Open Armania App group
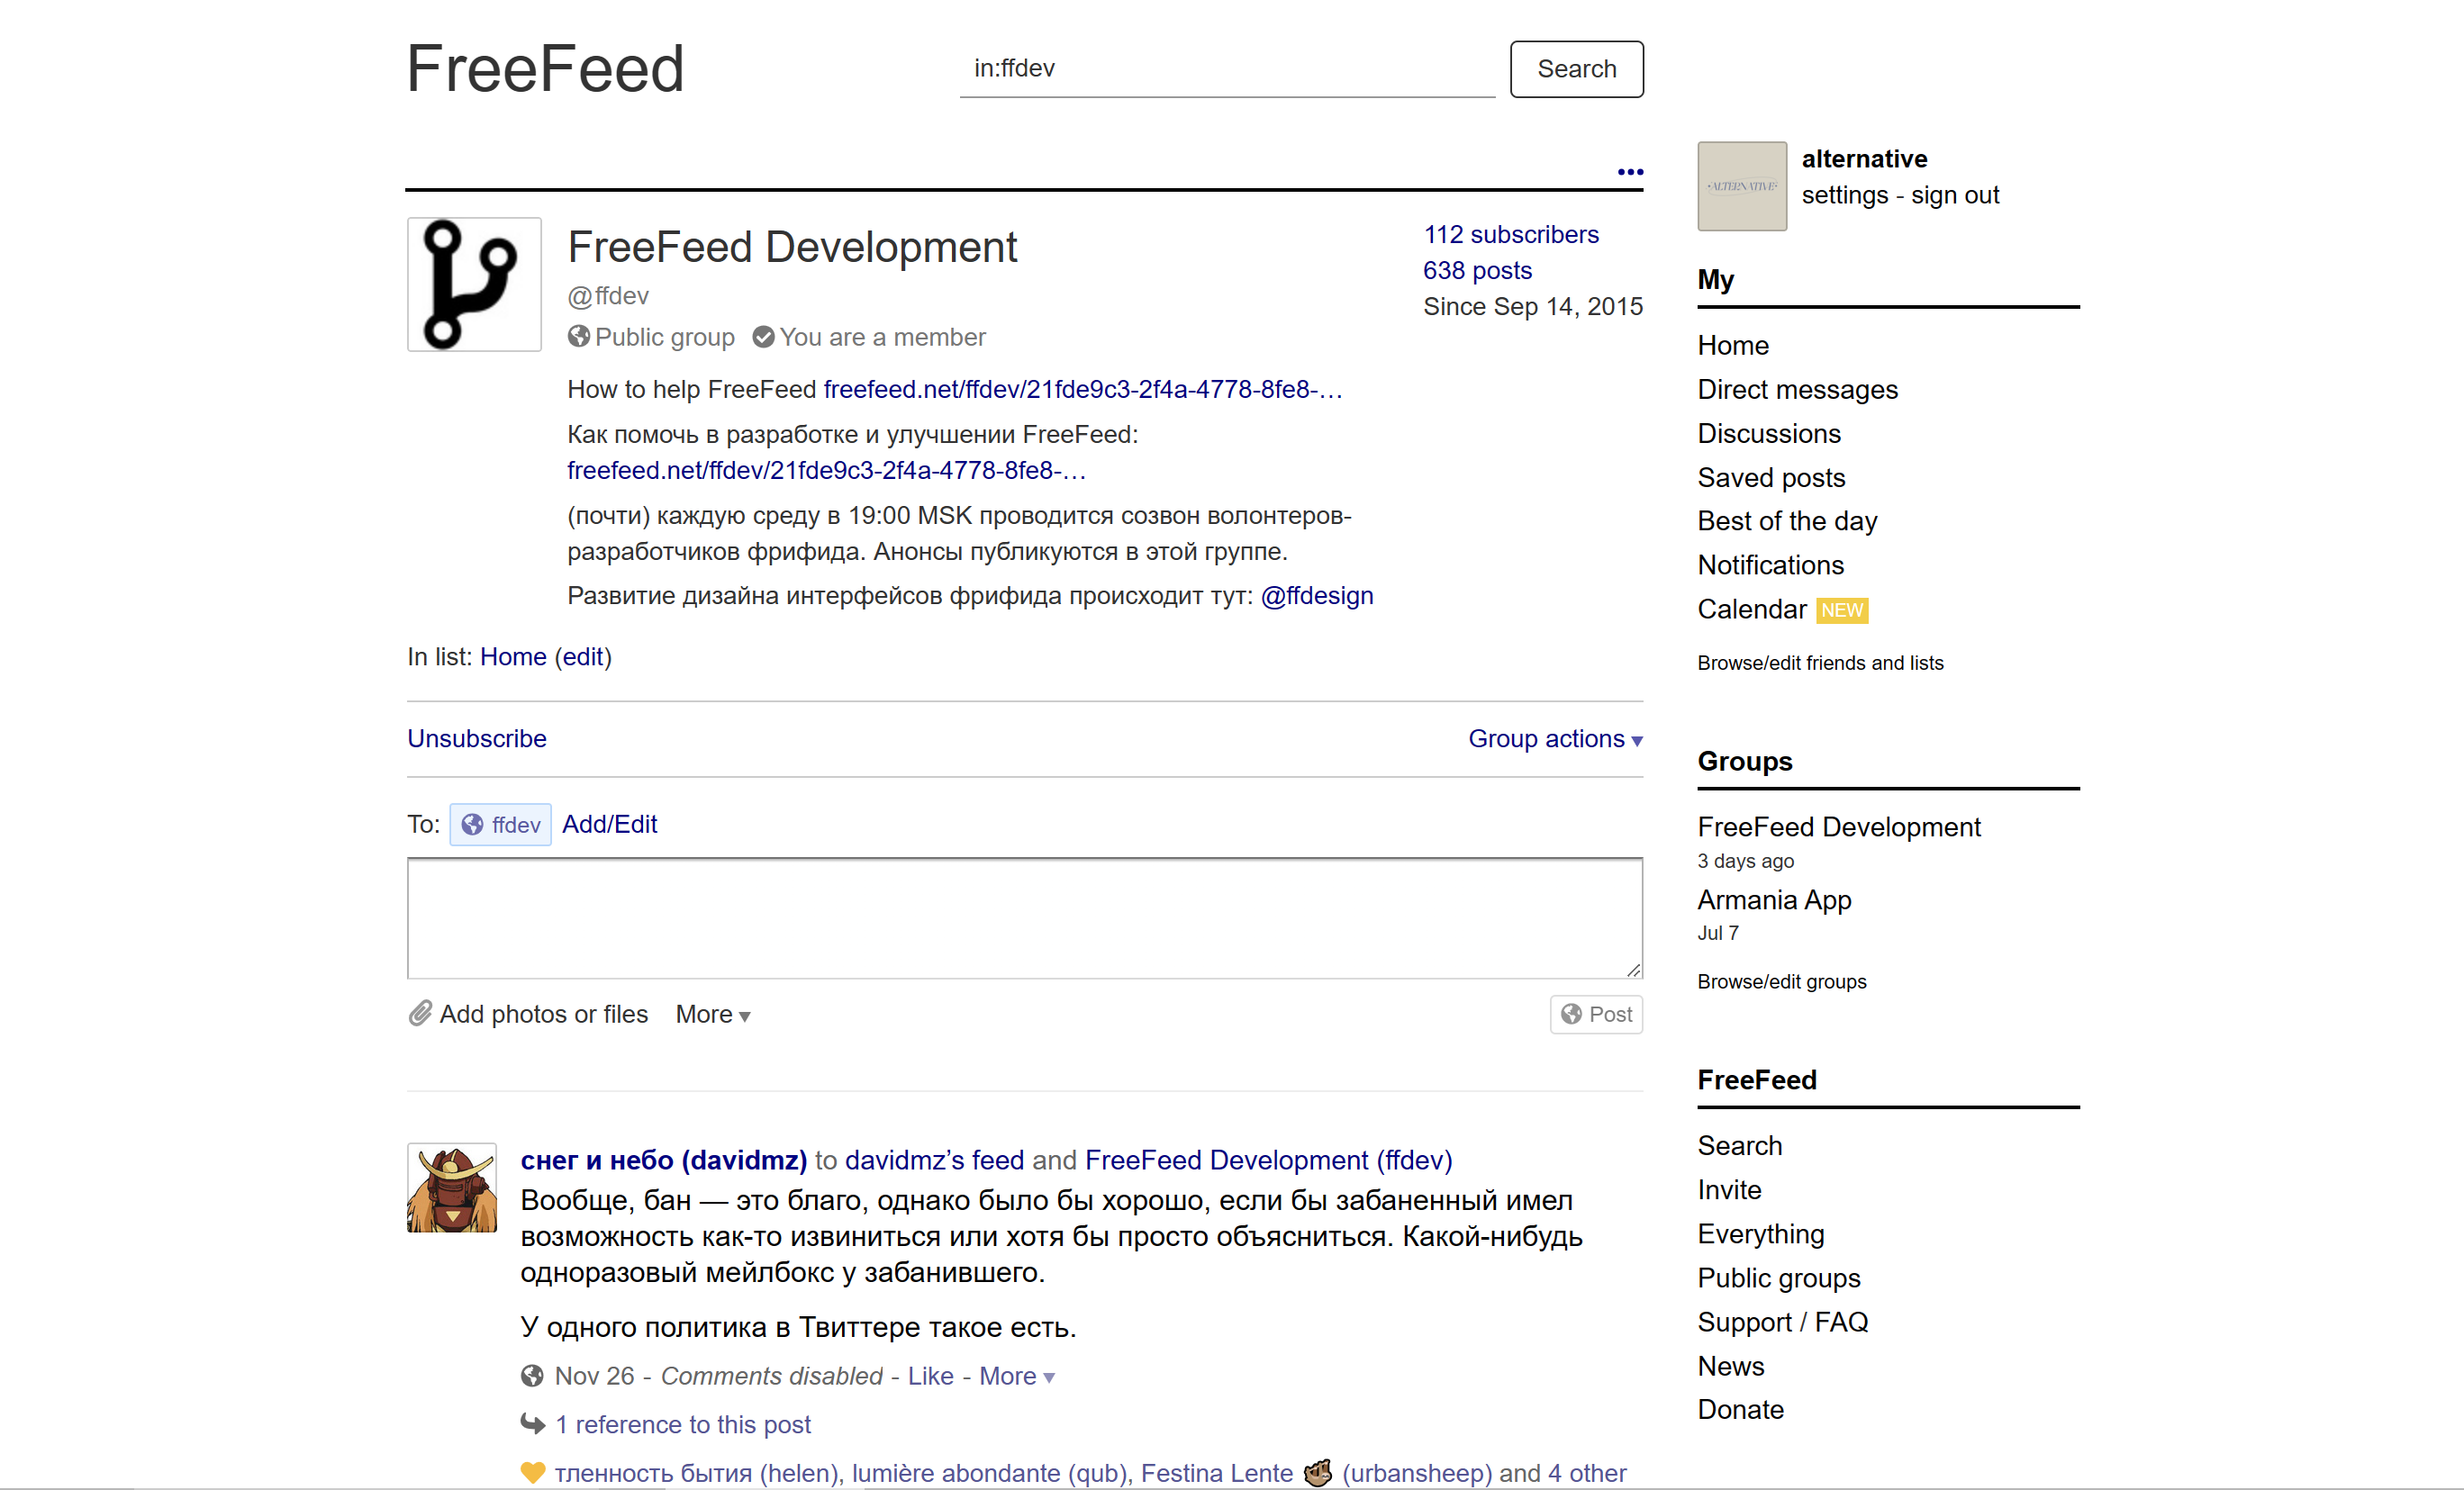This screenshot has height=1490, width=2464. click(1773, 900)
